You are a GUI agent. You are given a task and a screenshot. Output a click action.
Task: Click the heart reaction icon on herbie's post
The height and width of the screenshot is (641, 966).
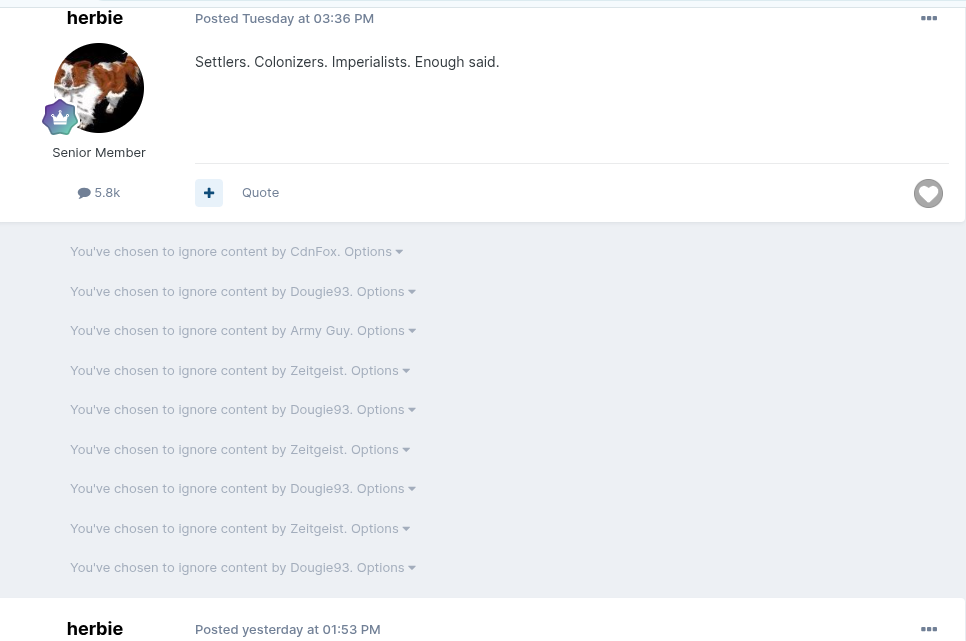coord(928,194)
